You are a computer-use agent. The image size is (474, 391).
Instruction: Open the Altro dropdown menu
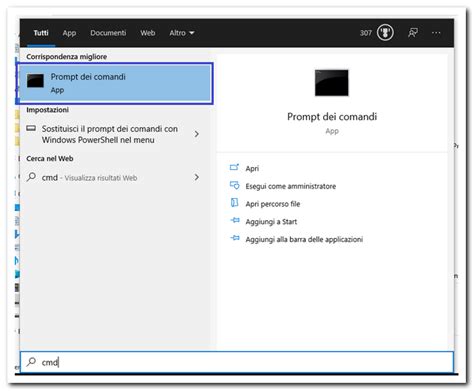tap(182, 33)
